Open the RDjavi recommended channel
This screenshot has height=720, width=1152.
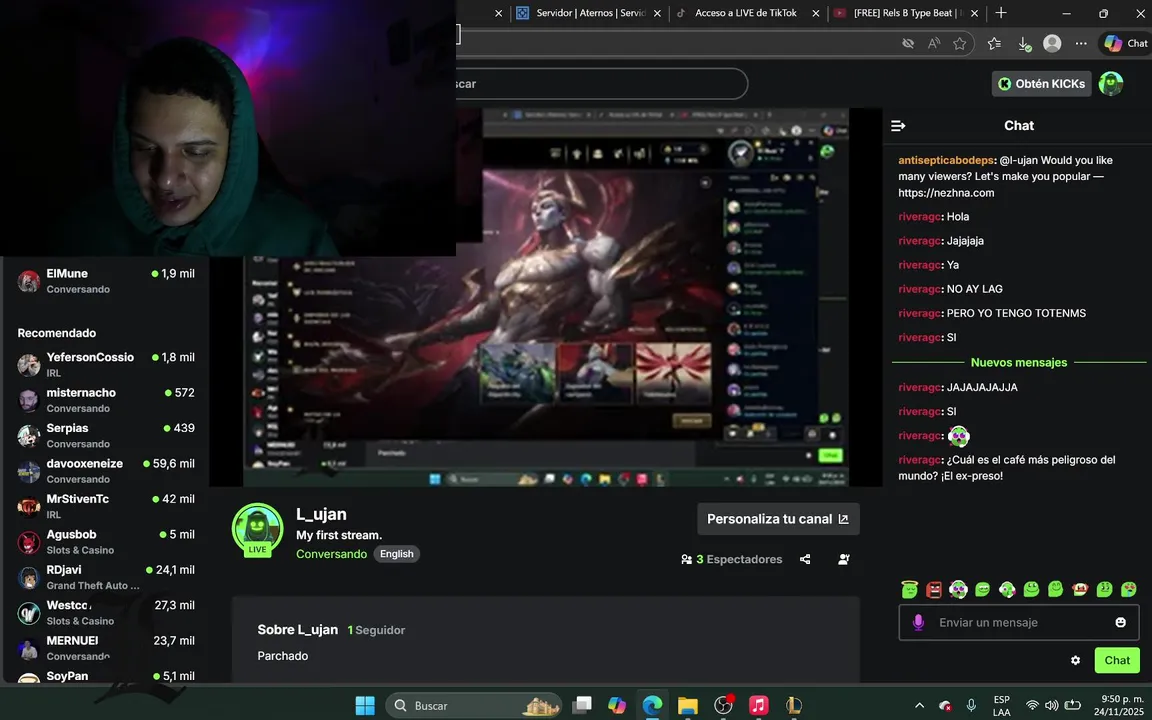[106, 577]
